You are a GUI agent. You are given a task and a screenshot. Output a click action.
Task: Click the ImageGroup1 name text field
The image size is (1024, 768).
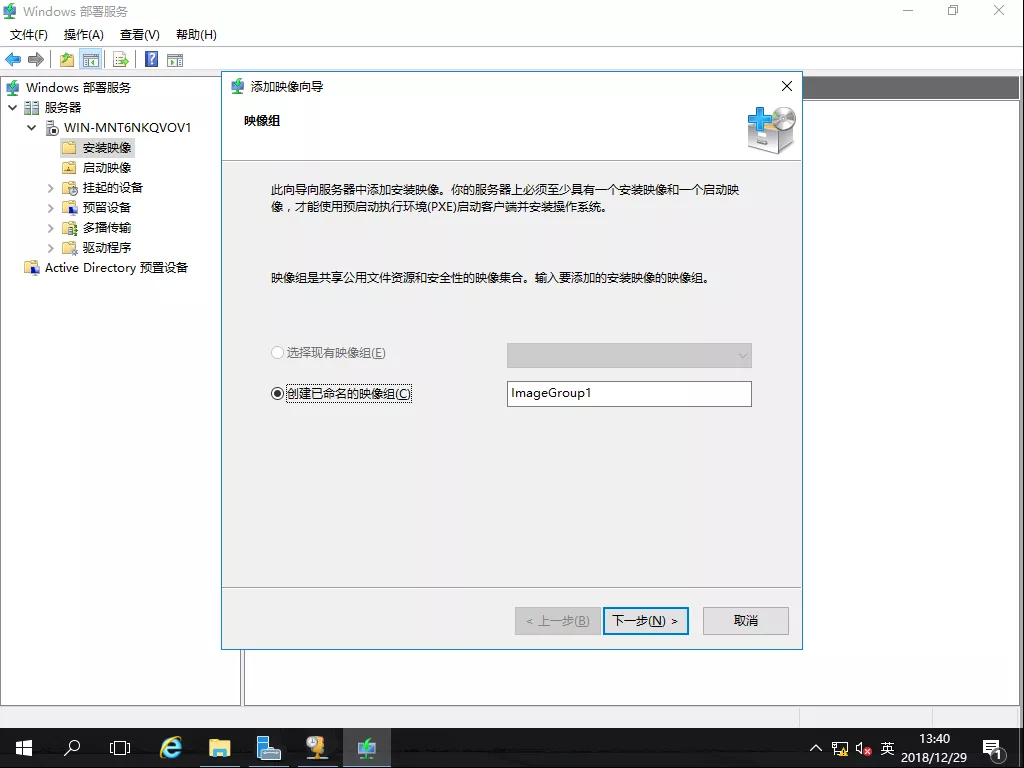coord(629,394)
